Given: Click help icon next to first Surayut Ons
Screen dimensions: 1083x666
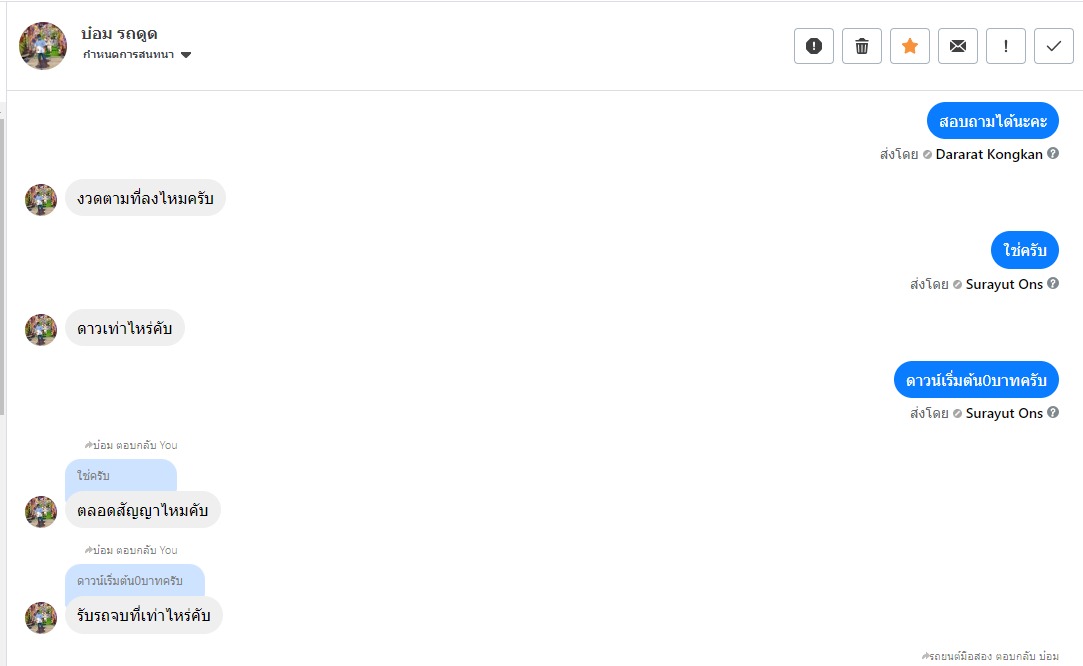Looking at the screenshot, I should coord(1053,284).
